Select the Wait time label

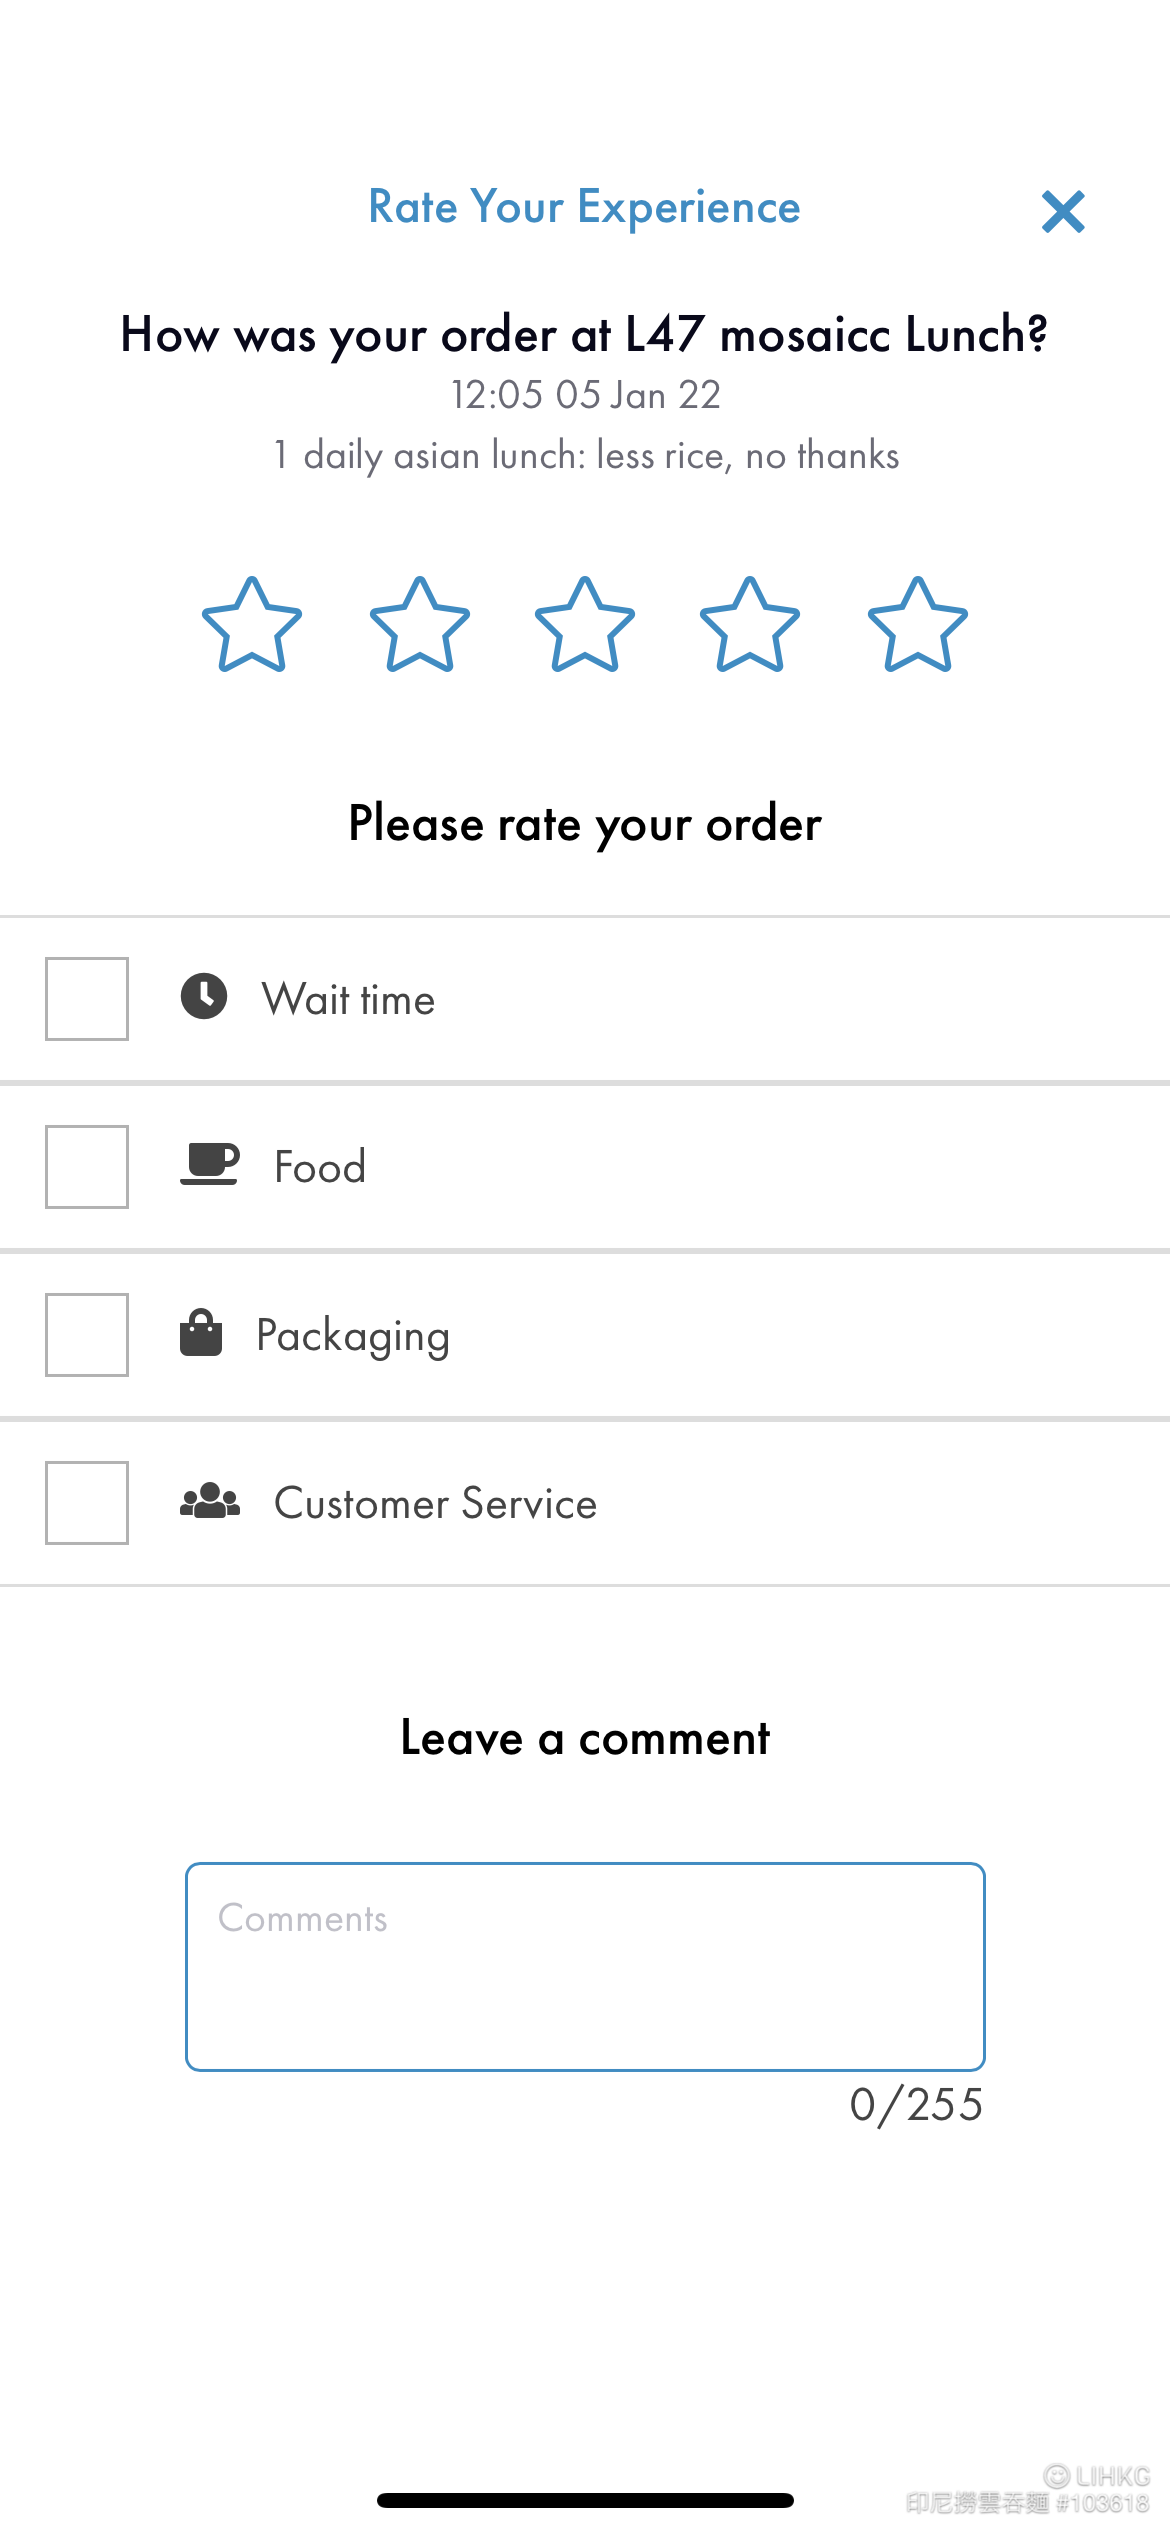point(349,999)
